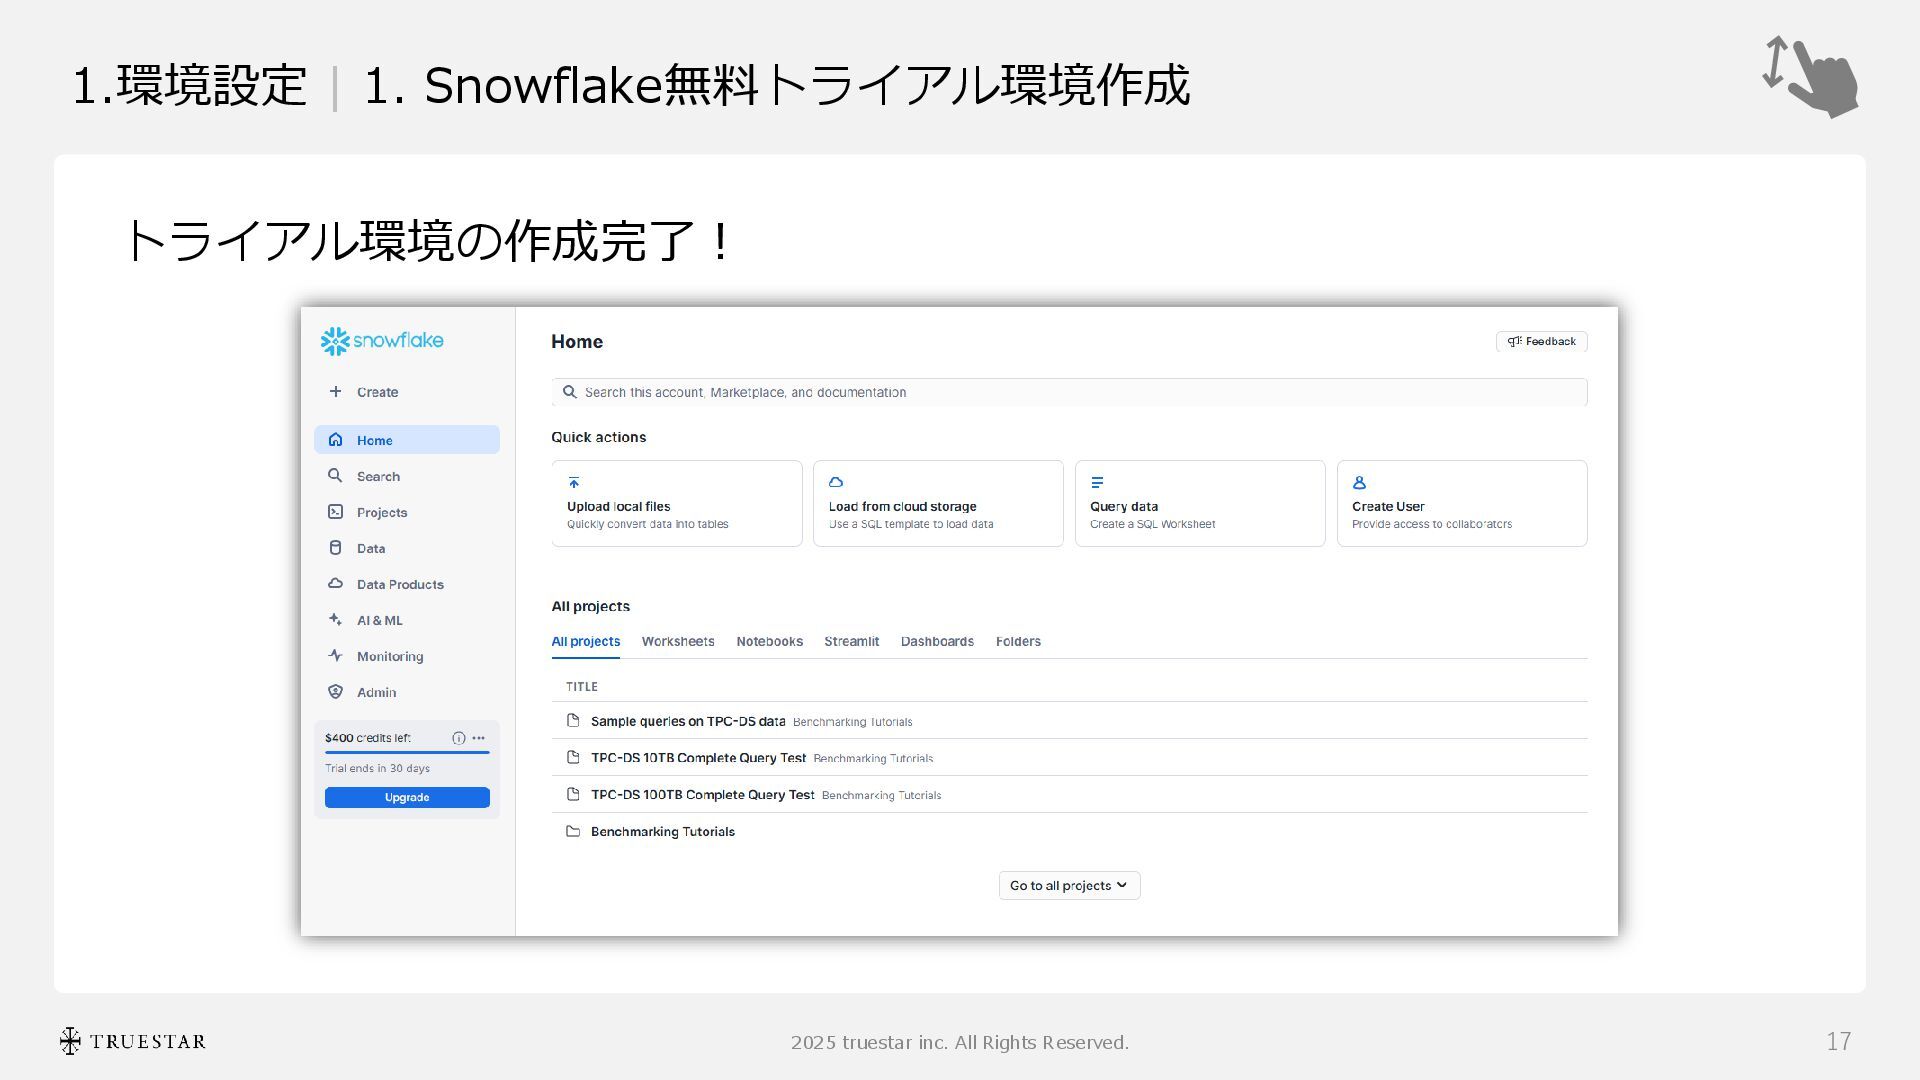The image size is (1920, 1080).
Task: Click the credits remaining progress bar
Action: [407, 752]
